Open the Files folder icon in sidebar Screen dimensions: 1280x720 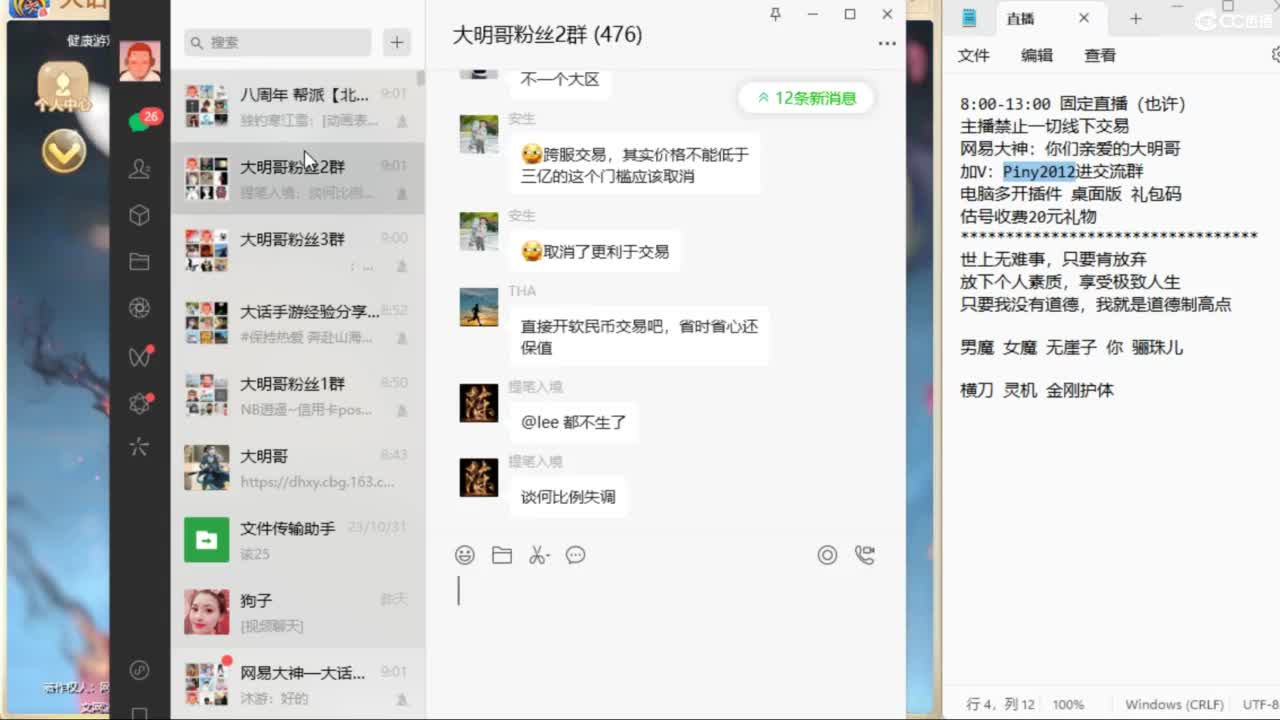(140, 262)
